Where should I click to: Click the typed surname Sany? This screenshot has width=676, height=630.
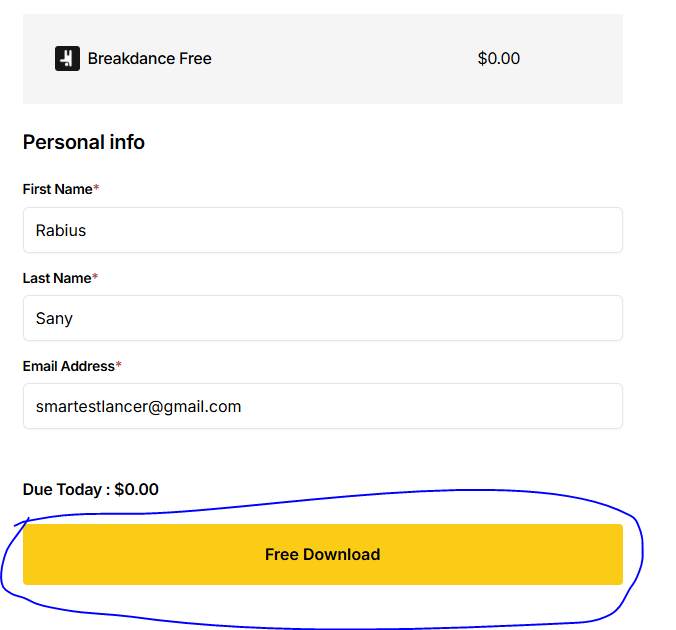tap(54, 319)
